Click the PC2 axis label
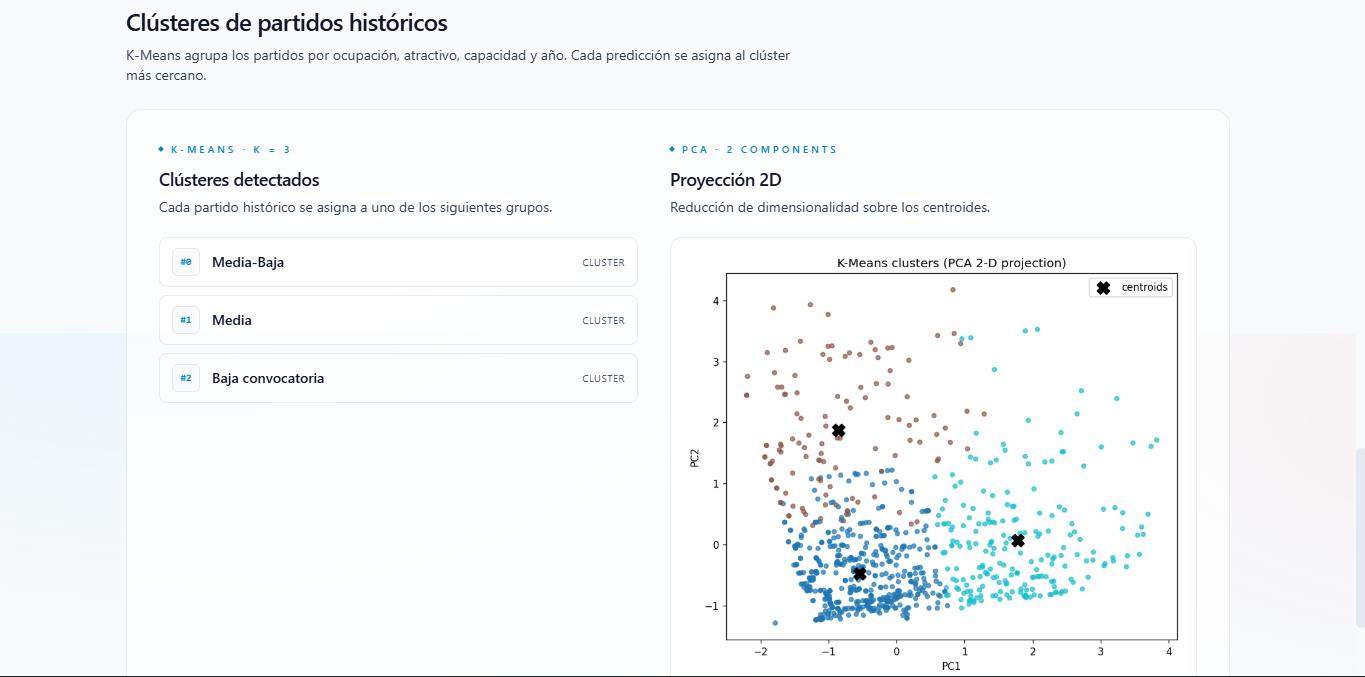1365x677 pixels. point(695,456)
